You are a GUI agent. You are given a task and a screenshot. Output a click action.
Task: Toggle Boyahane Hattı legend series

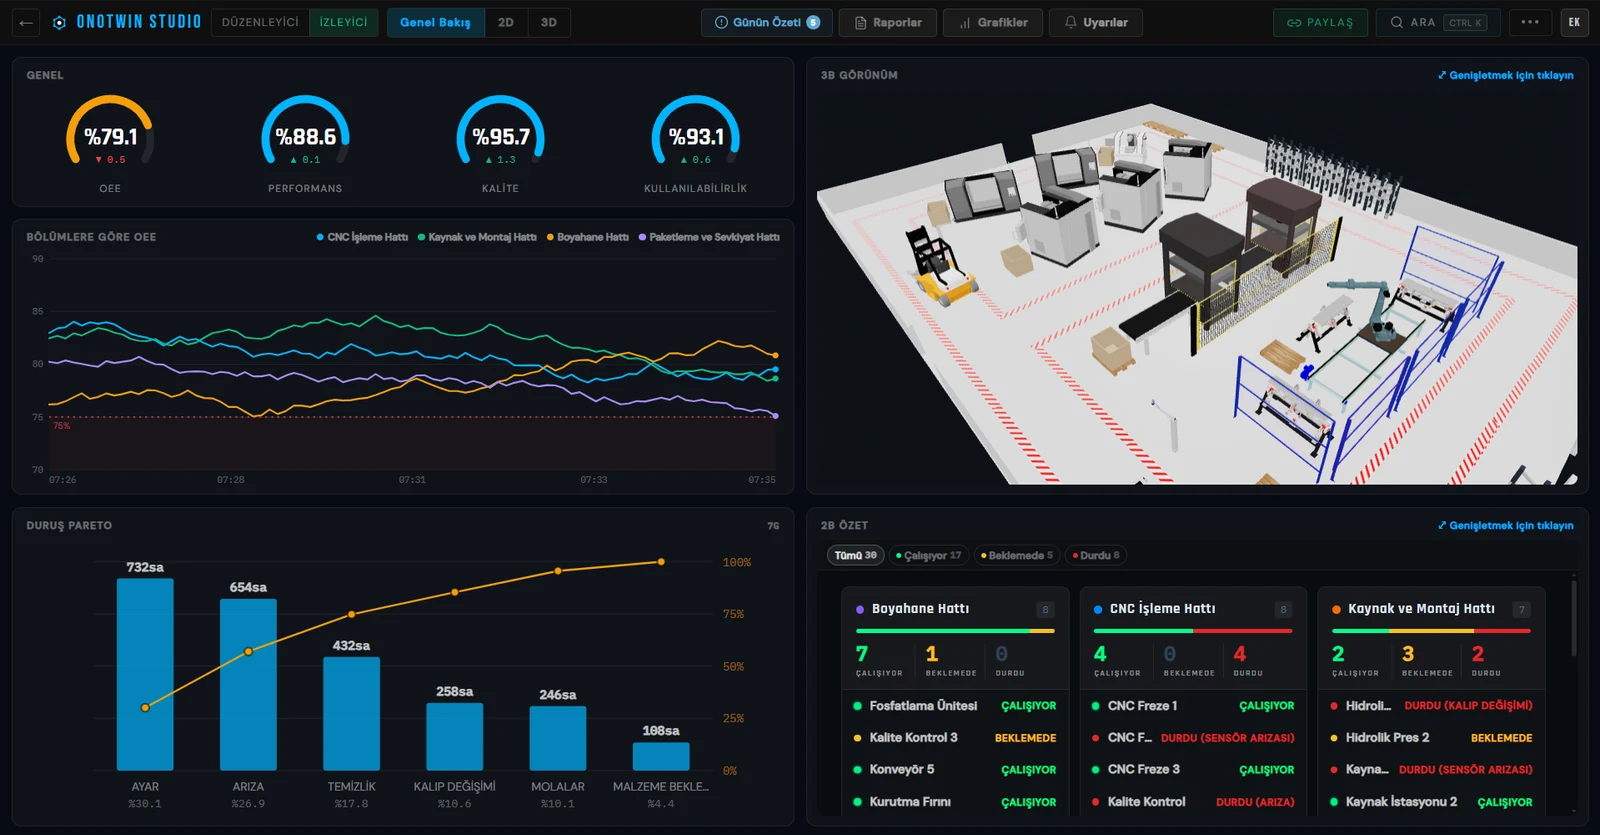(x=587, y=237)
